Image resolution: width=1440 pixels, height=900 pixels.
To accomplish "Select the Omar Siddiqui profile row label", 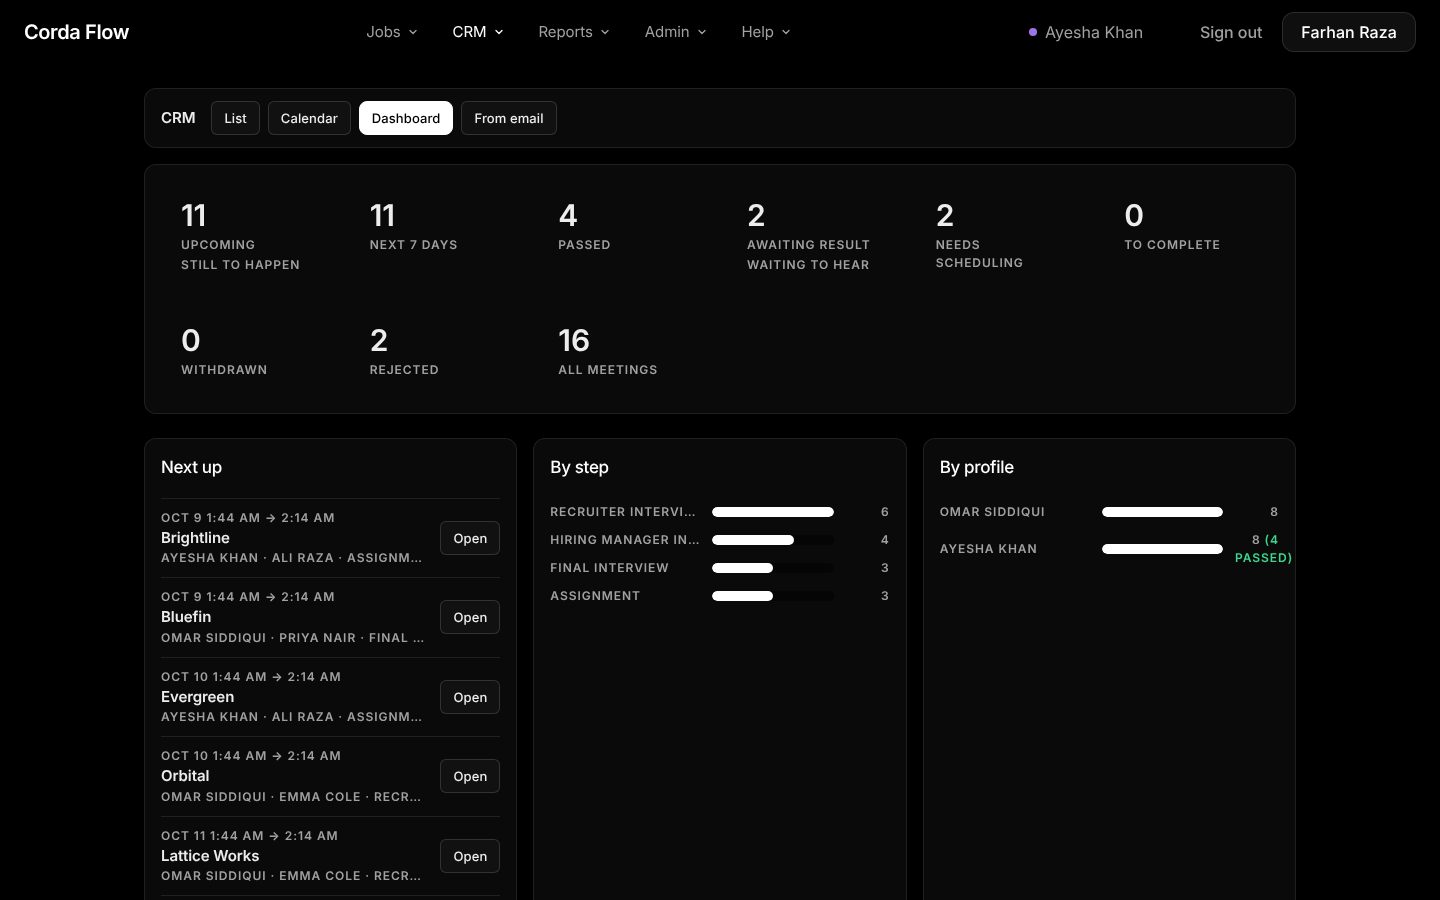I will pos(992,512).
